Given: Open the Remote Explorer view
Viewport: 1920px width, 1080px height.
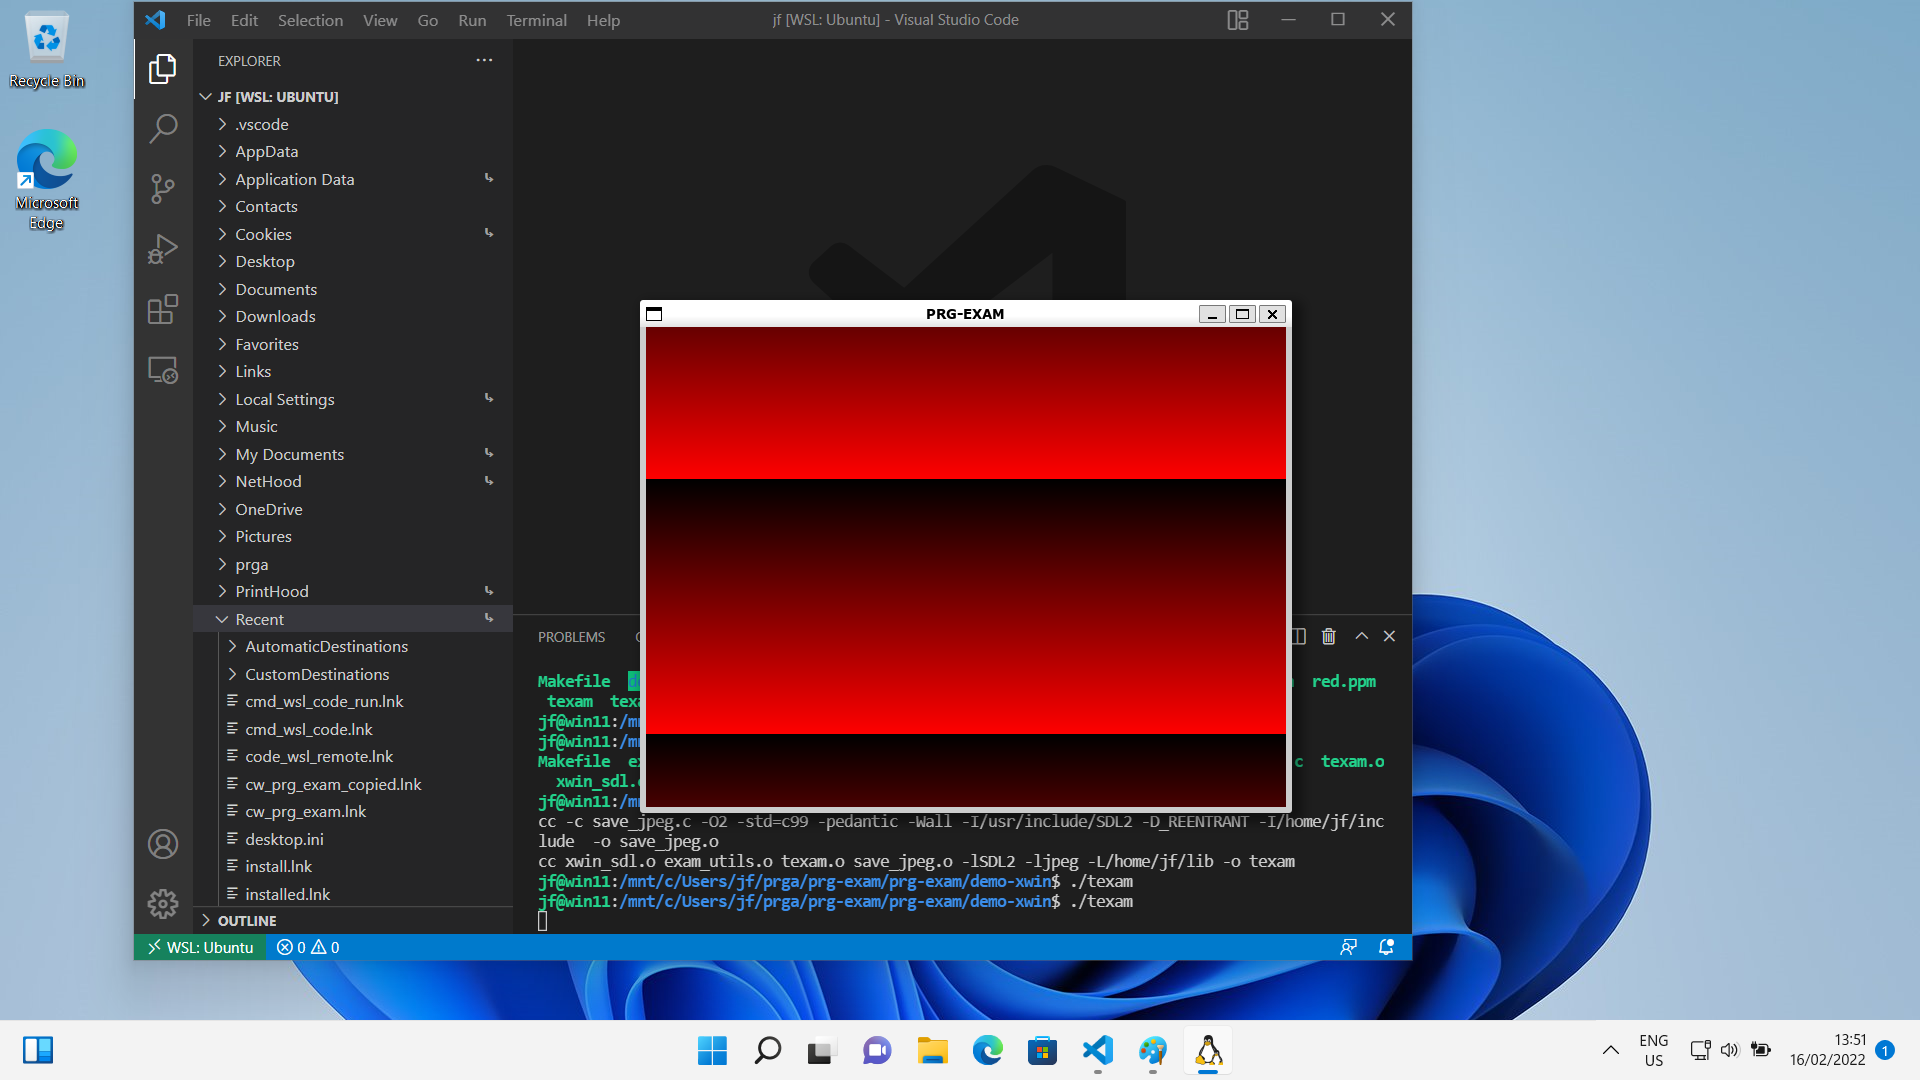Looking at the screenshot, I should [x=163, y=370].
